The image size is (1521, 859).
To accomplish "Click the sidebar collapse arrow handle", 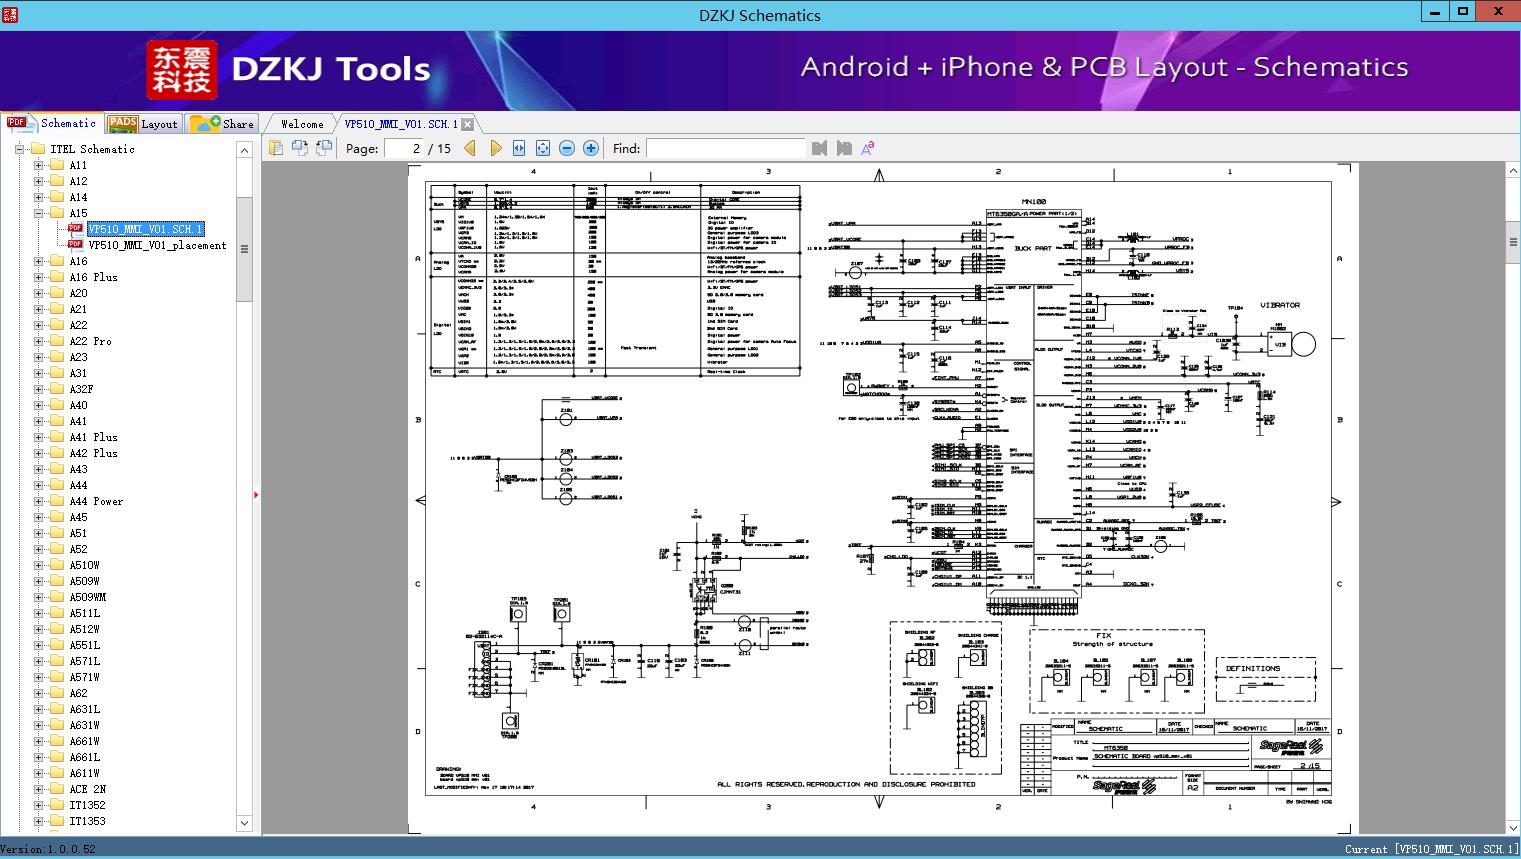I will click(256, 494).
